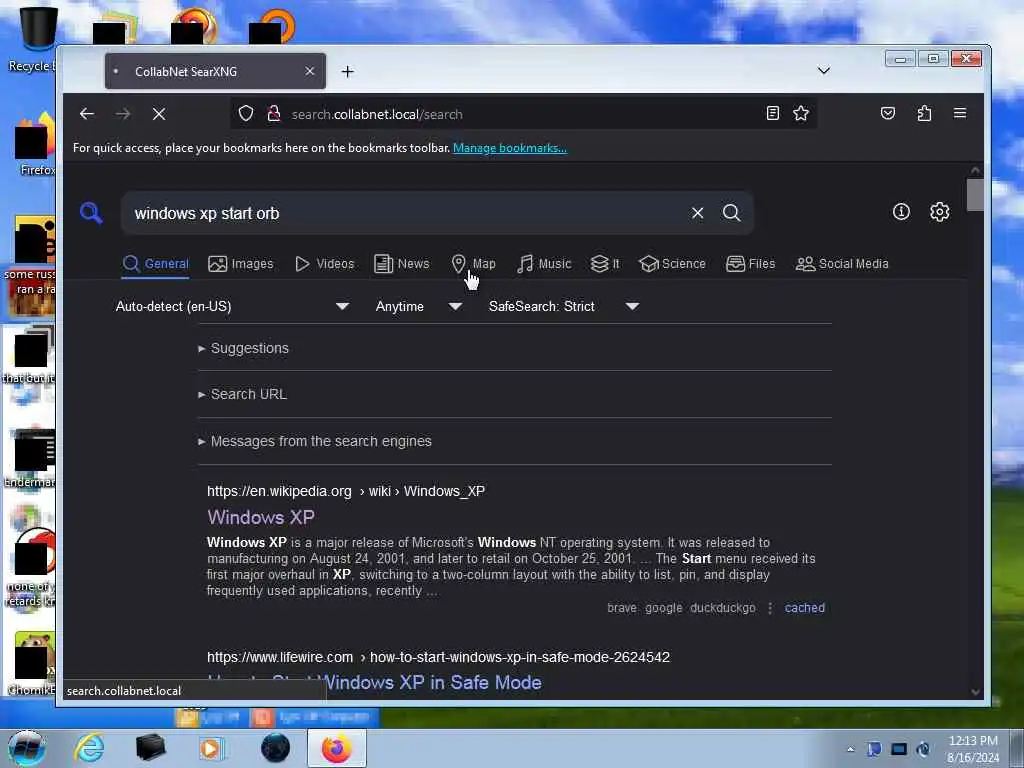Viewport: 1024px width, 768px height.
Task: Open the cached Wikipedia result link
Action: pos(805,608)
